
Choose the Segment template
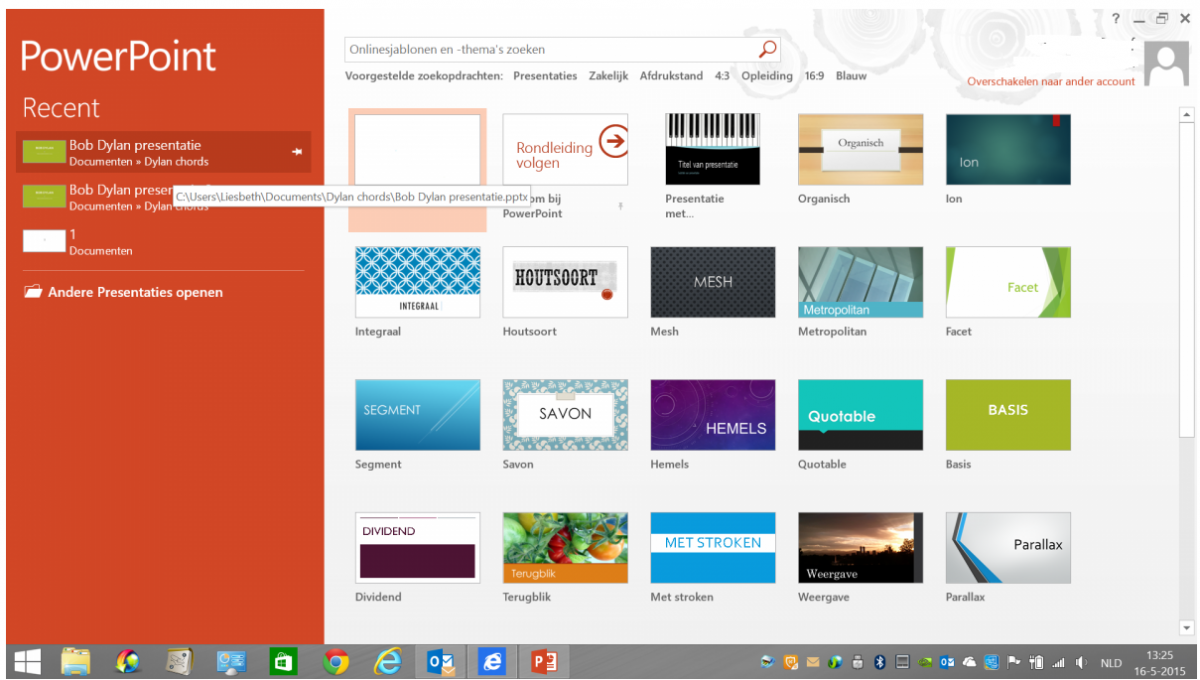pos(417,415)
